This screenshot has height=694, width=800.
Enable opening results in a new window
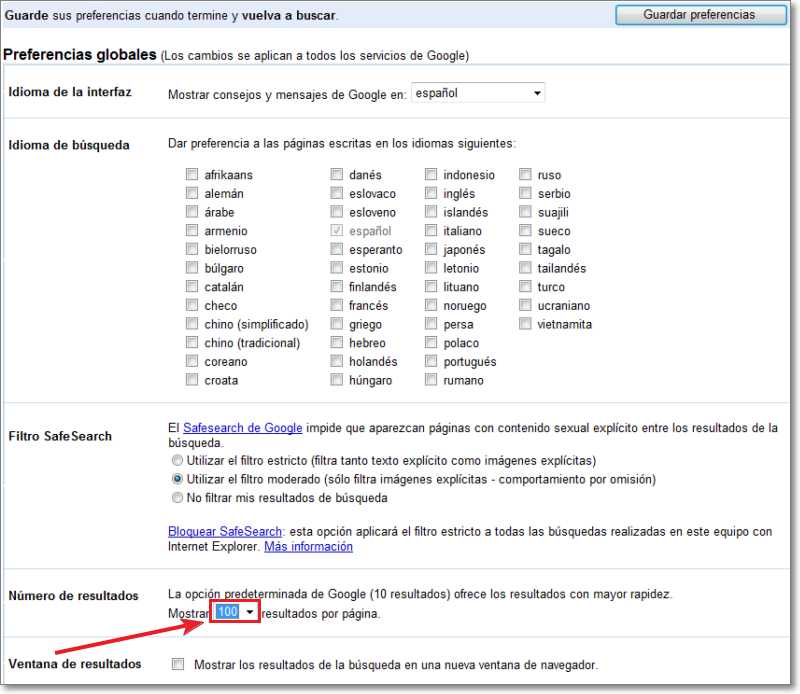[178, 664]
